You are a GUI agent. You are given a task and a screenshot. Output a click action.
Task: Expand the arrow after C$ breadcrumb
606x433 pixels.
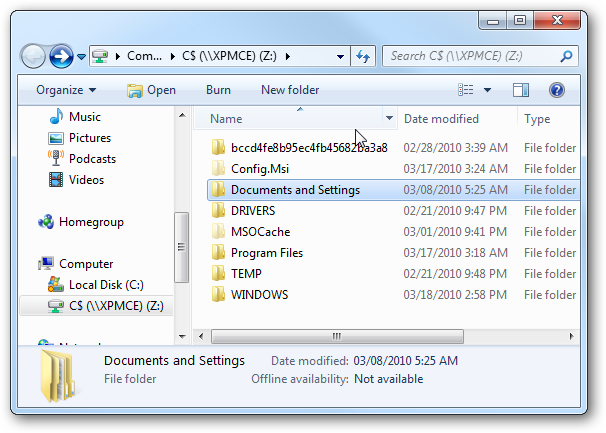coord(288,56)
